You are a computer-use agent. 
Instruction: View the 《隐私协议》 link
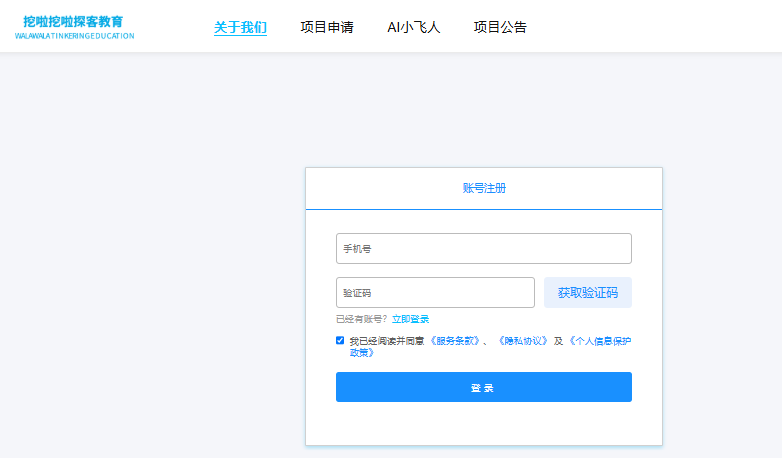522,341
